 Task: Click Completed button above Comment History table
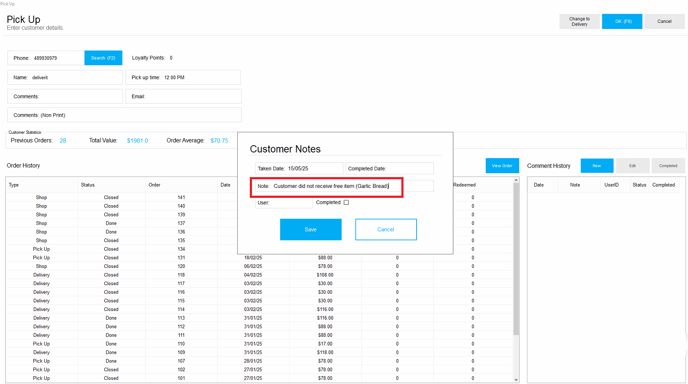click(668, 166)
